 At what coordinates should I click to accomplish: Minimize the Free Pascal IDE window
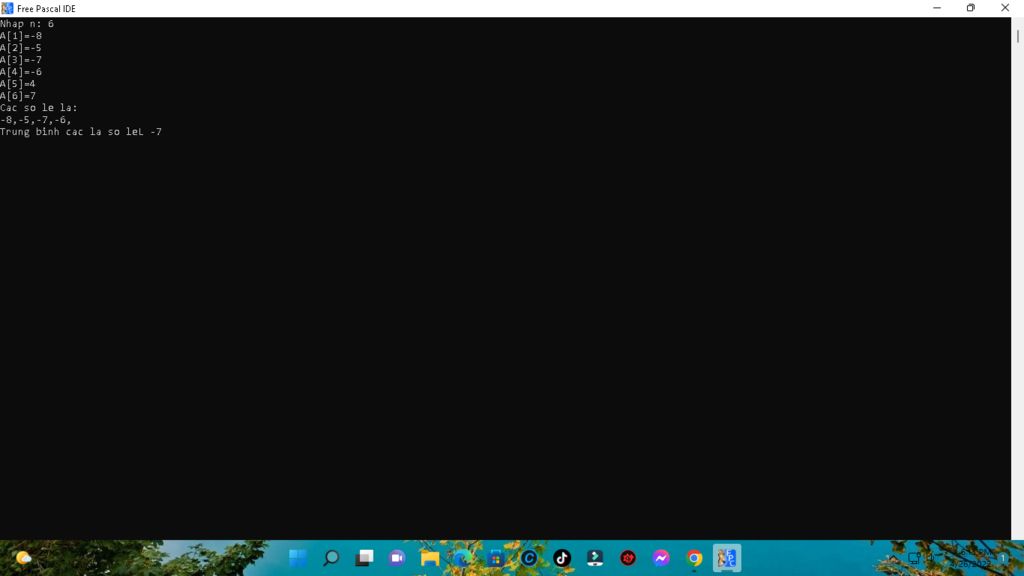click(x=937, y=8)
